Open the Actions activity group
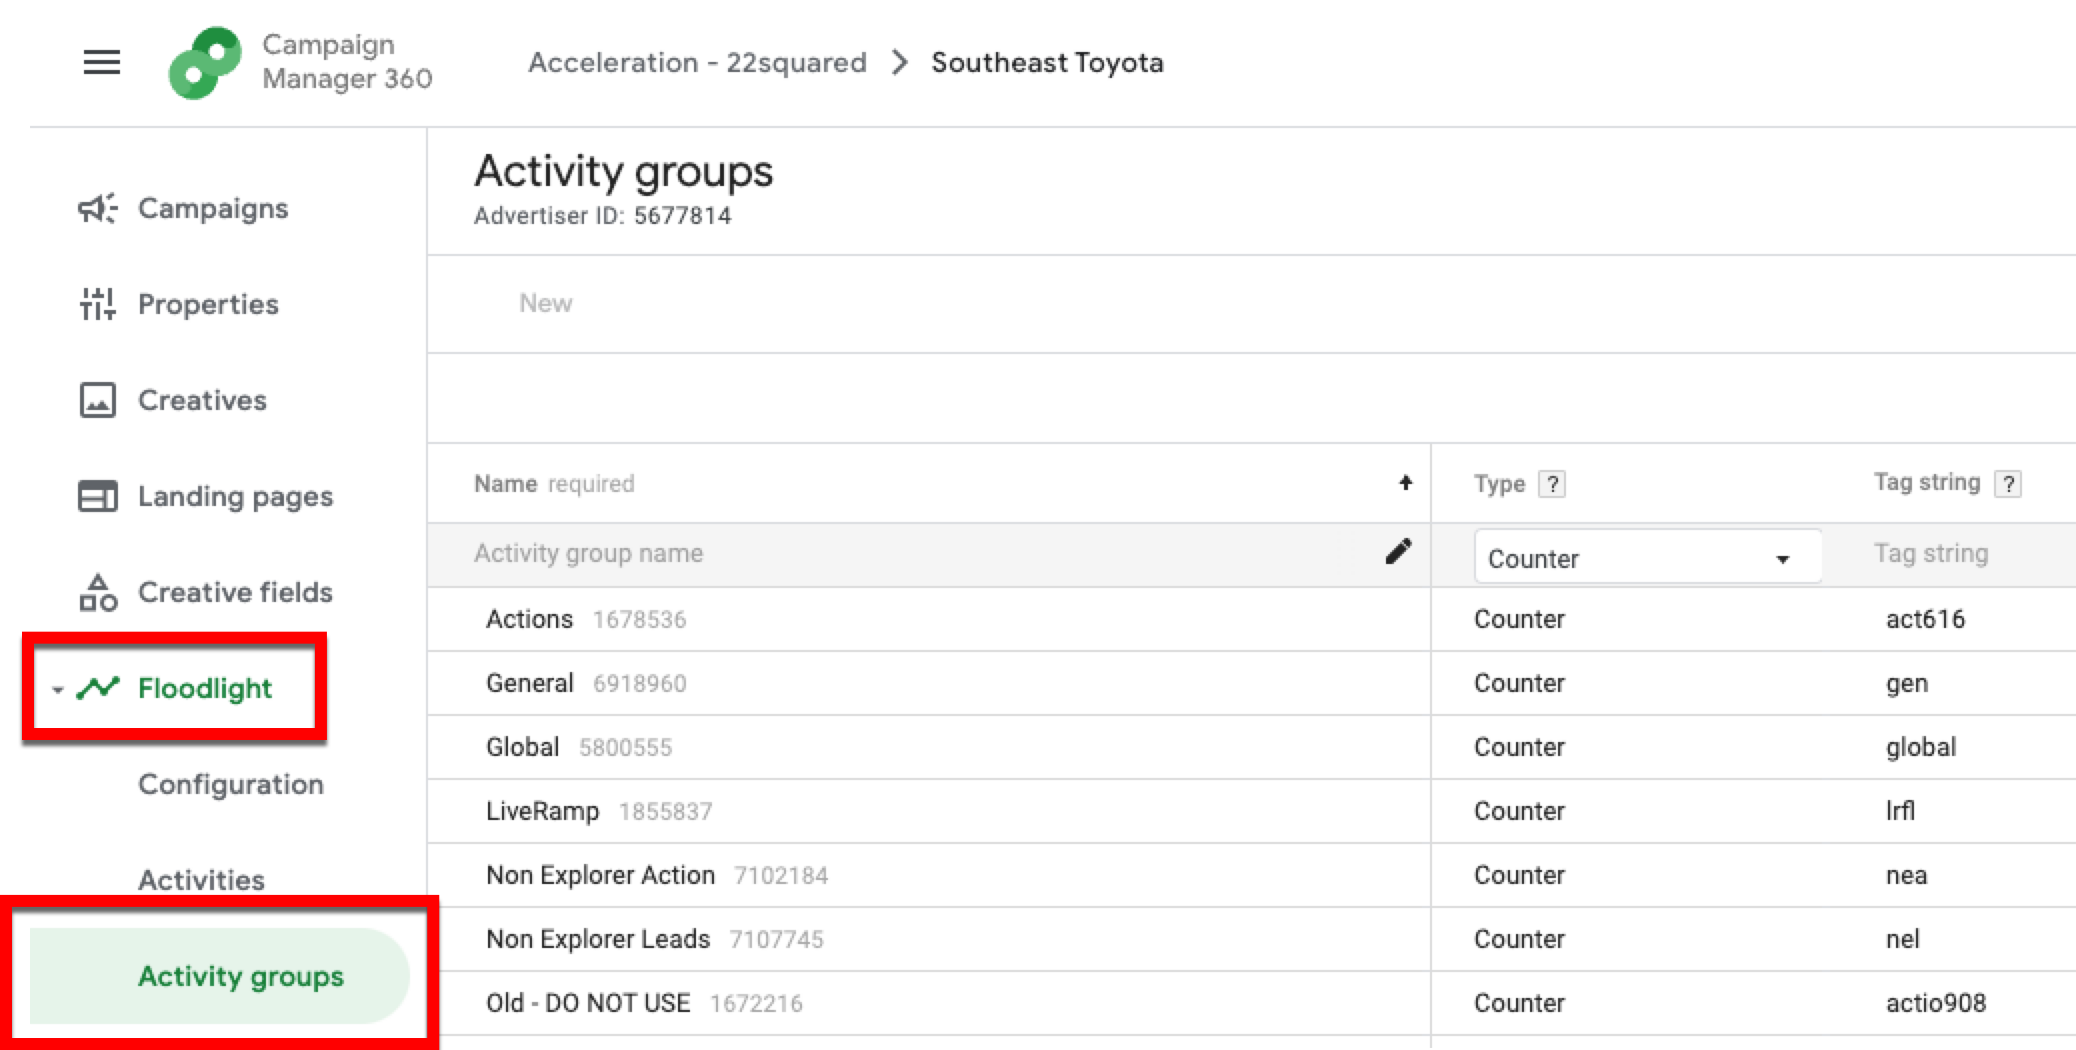 coord(529,619)
